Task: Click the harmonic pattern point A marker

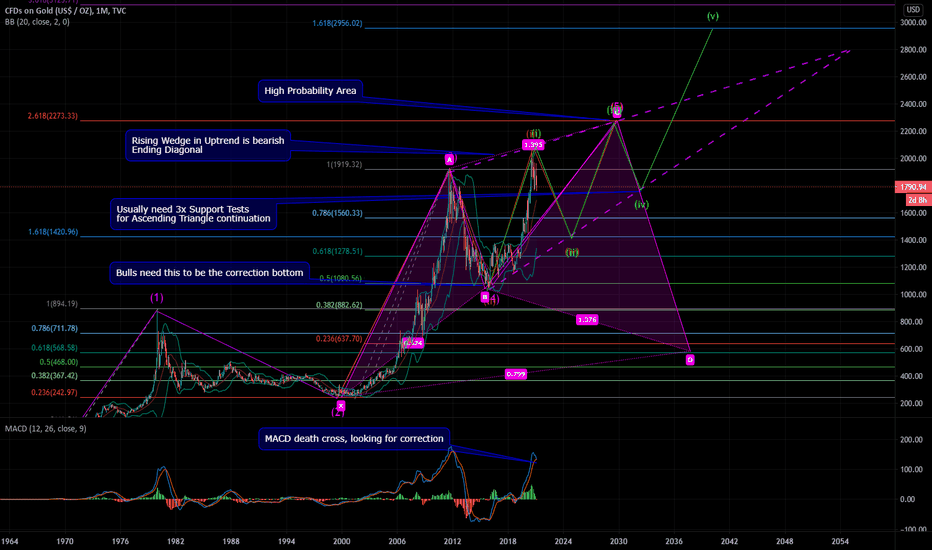Action: pos(450,159)
